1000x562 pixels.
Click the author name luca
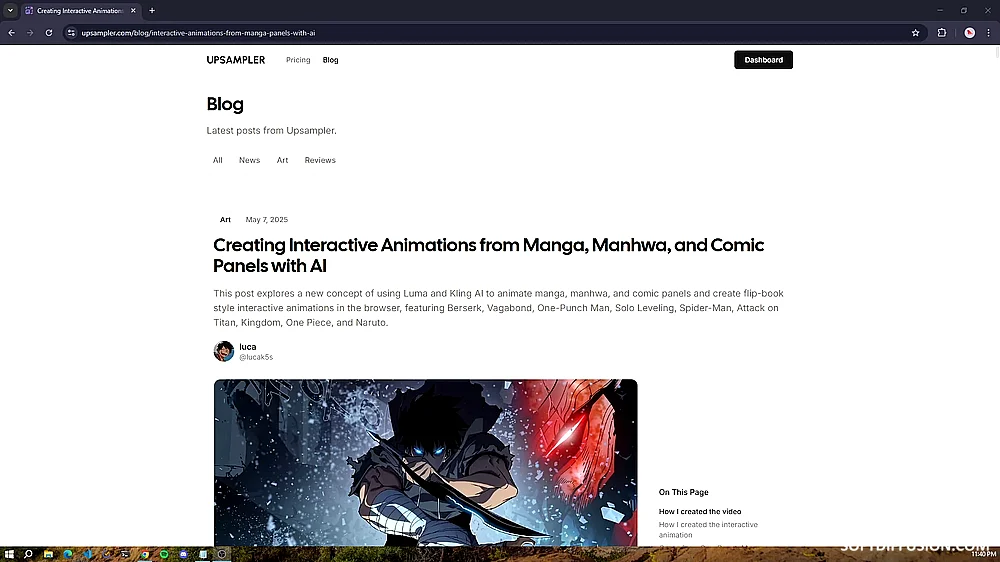tap(247, 346)
